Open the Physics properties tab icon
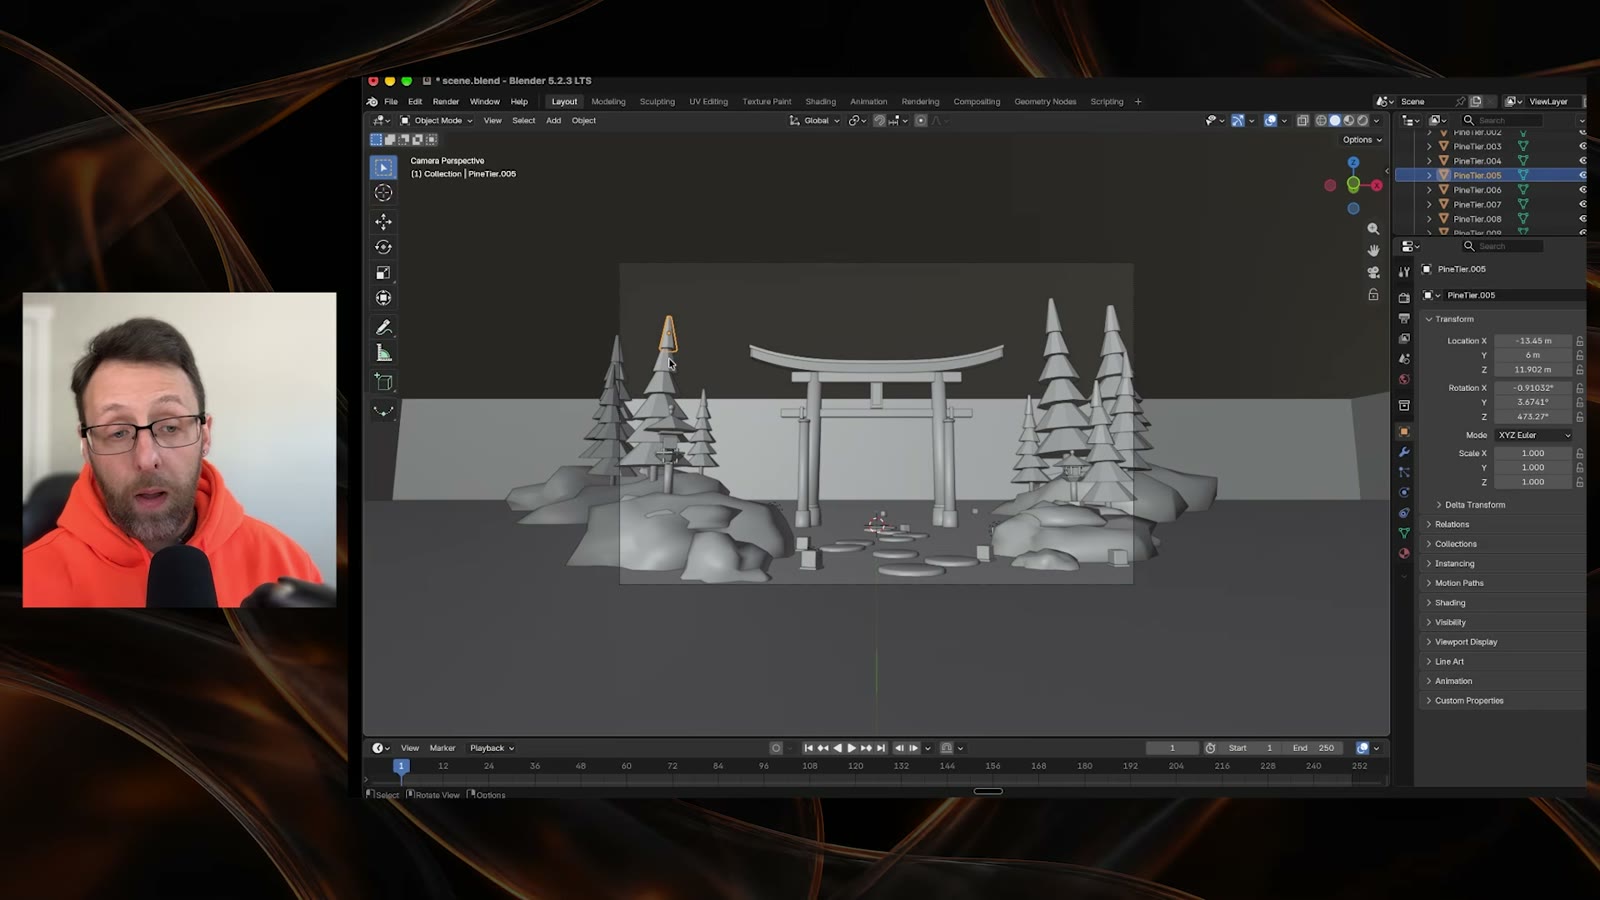 point(1404,492)
